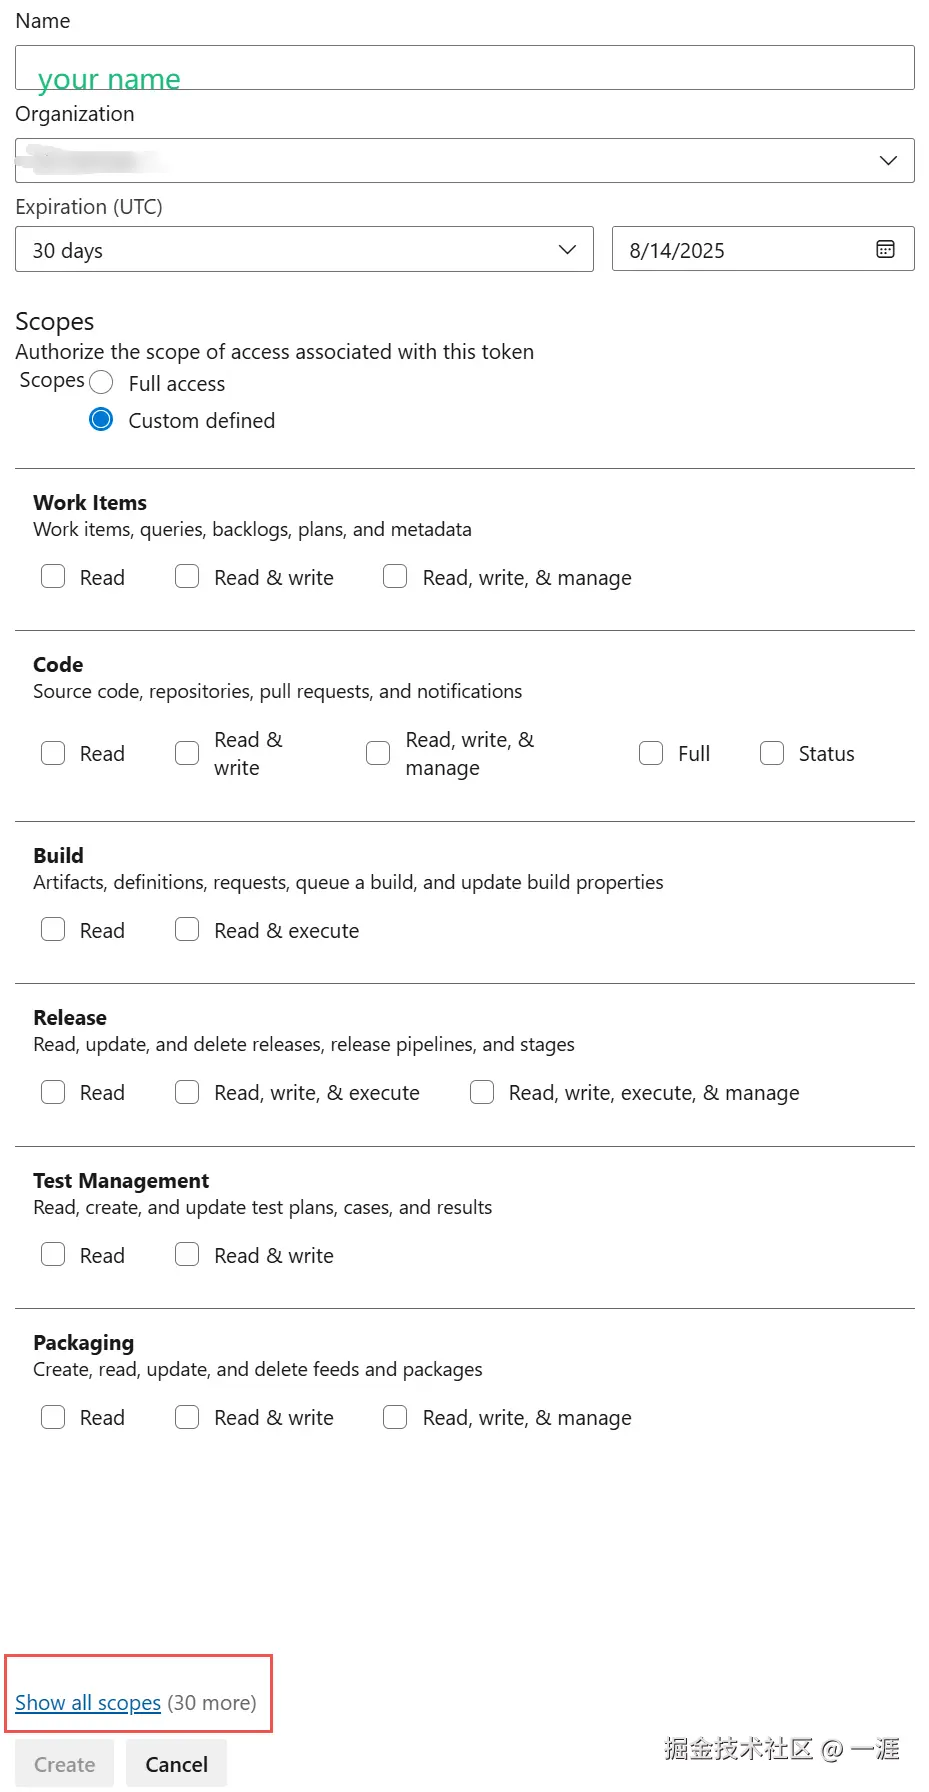Enable Release Read, write, & execute

click(x=187, y=1092)
